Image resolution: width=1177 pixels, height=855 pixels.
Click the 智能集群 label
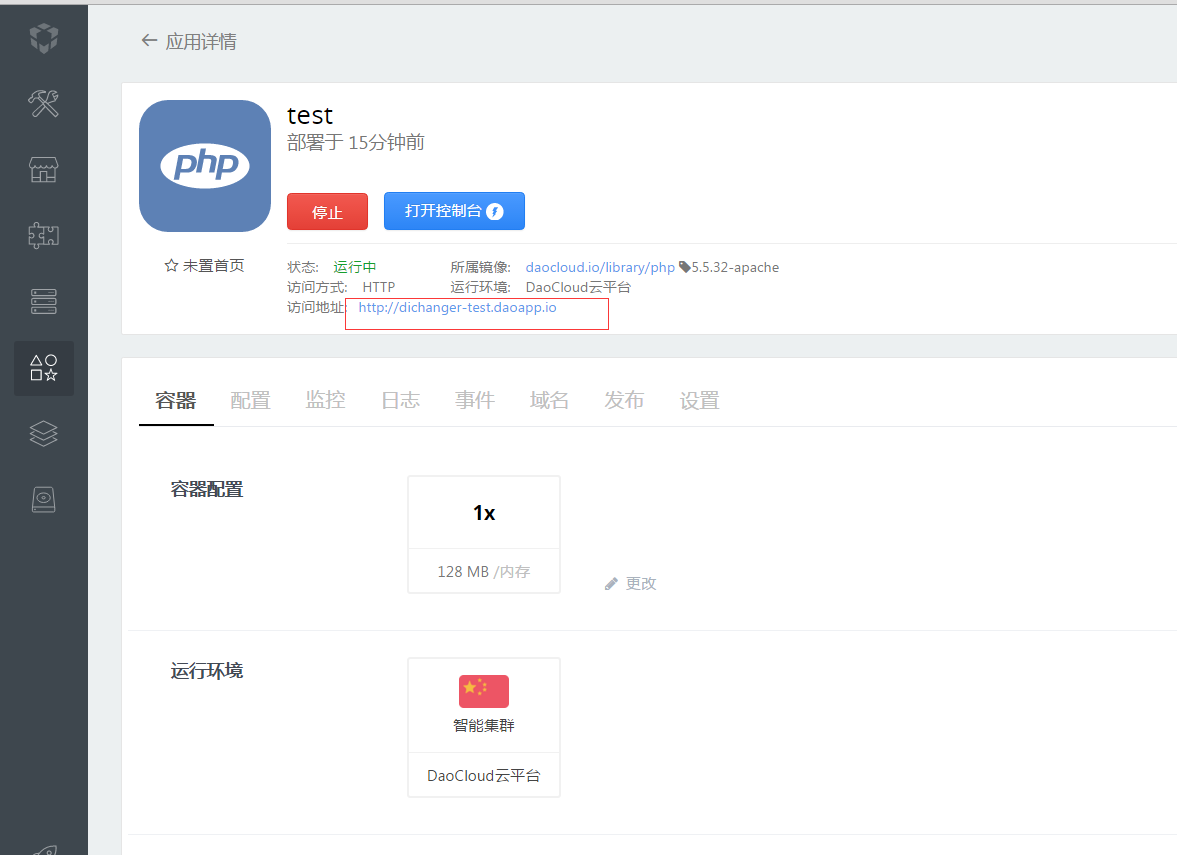point(484,726)
